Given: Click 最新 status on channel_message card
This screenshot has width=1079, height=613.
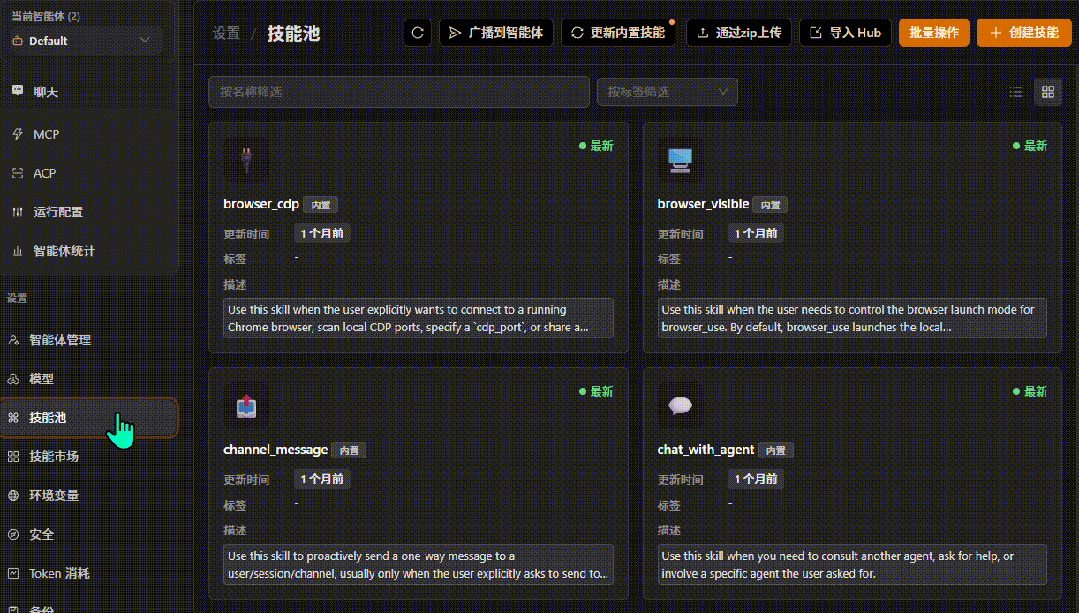Looking at the screenshot, I should (596, 391).
